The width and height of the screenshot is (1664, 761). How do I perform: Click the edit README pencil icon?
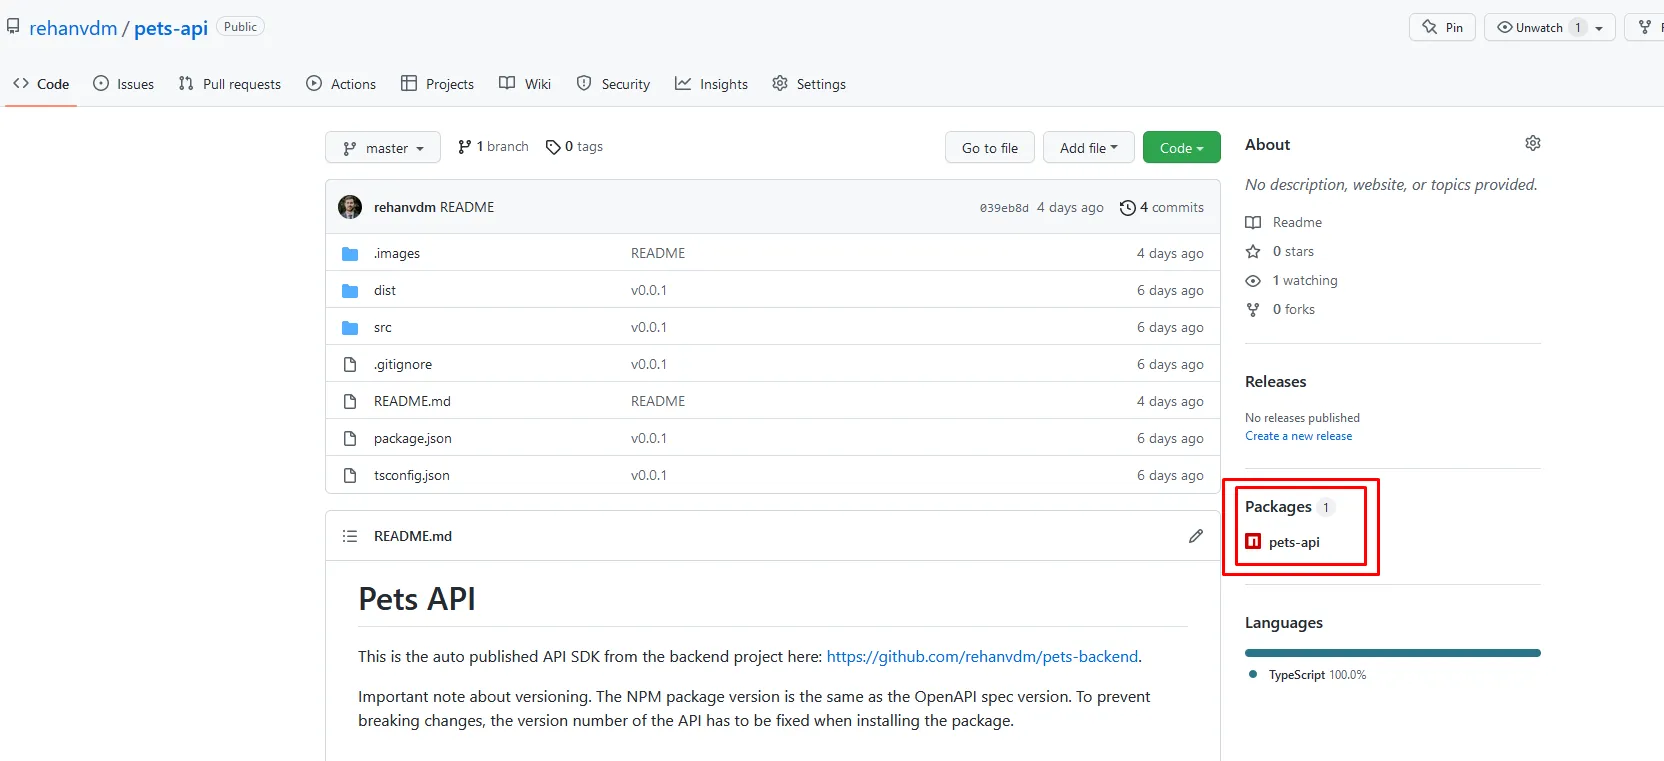click(x=1195, y=536)
